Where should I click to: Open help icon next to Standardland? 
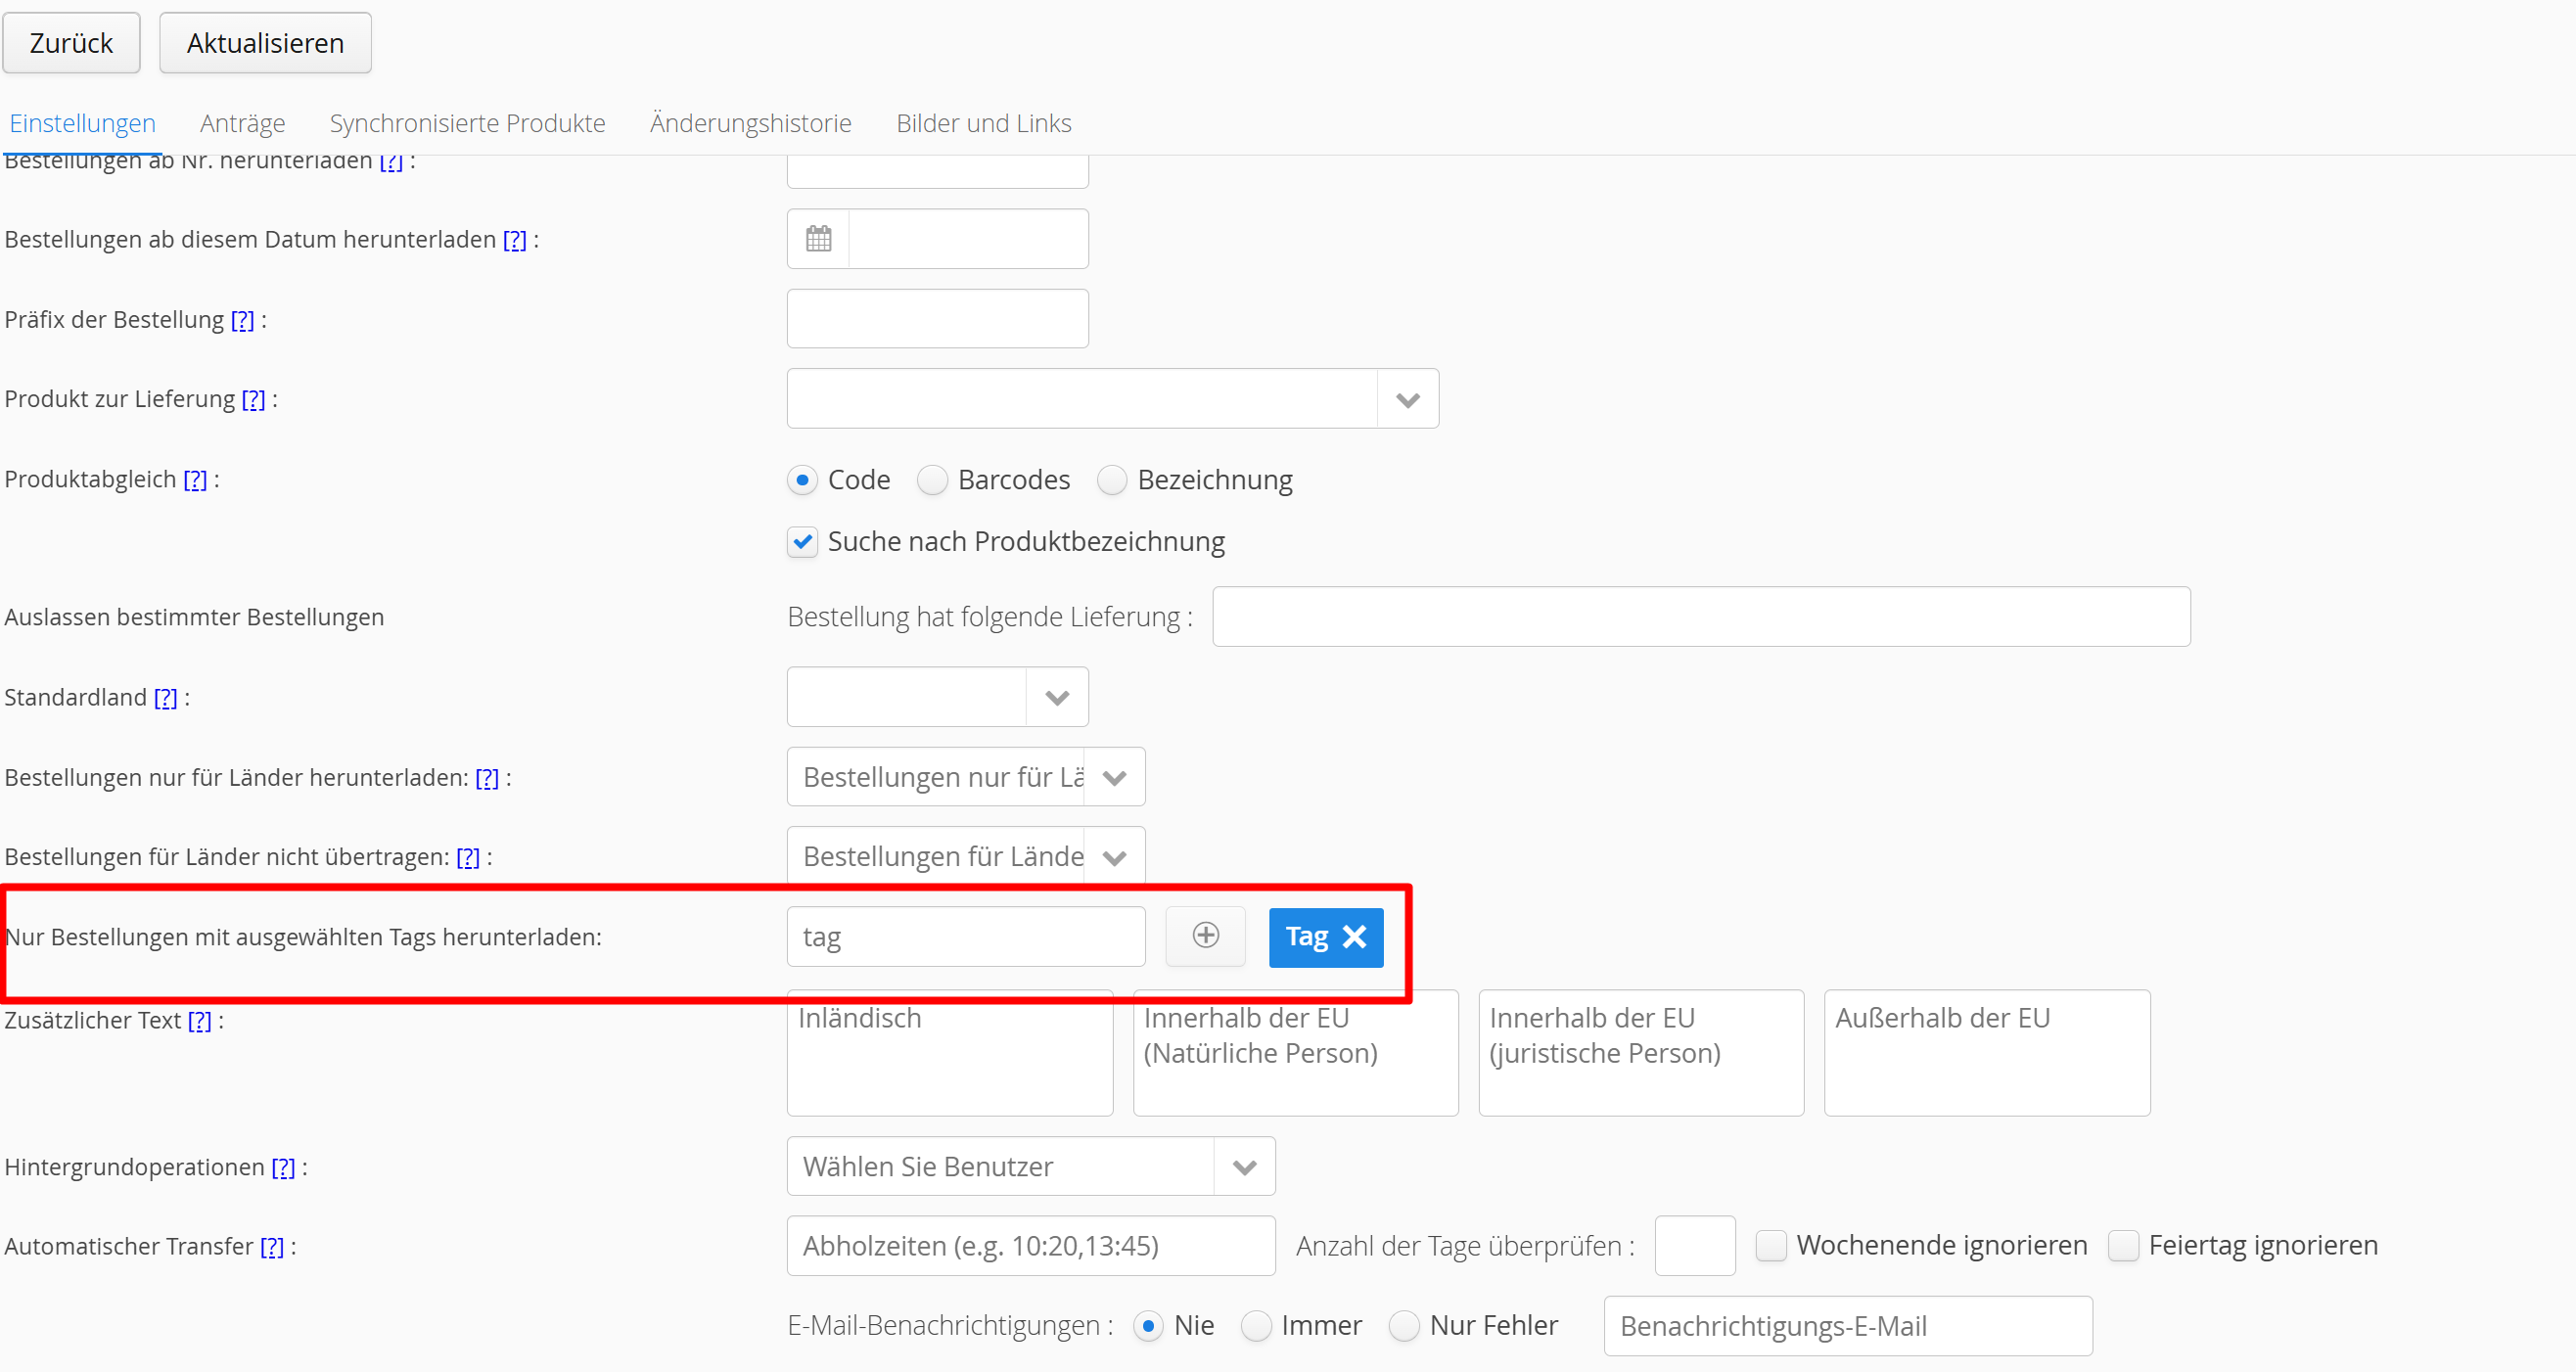[x=166, y=698]
